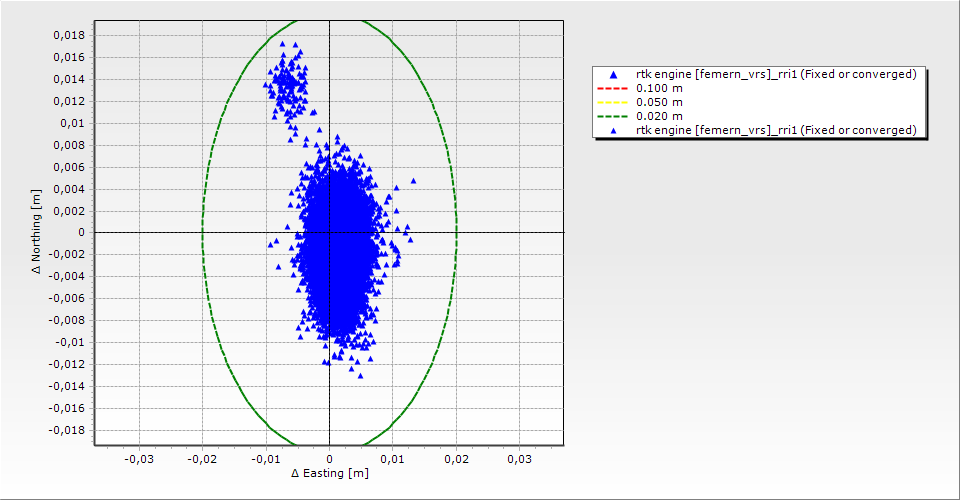Click the Δ Easting [m] axis title
Viewport: 960px width, 500px height.
tap(329, 473)
